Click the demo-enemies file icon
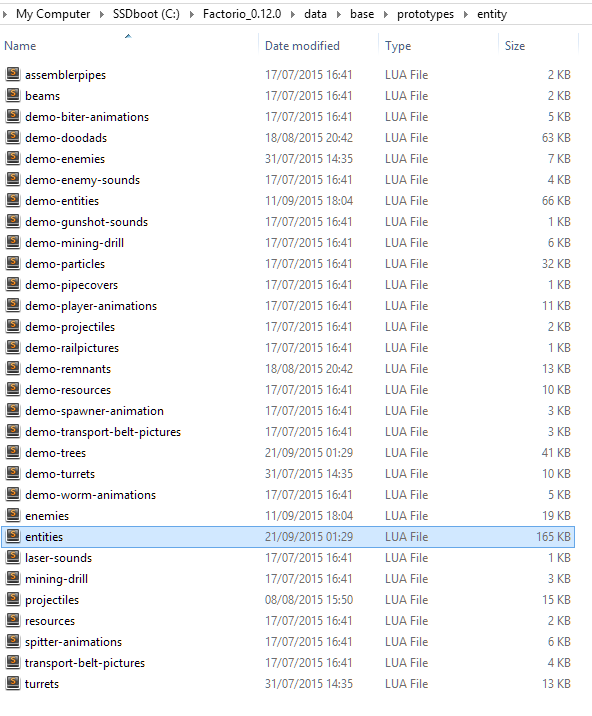This screenshot has width=592, height=716. click(x=13, y=158)
